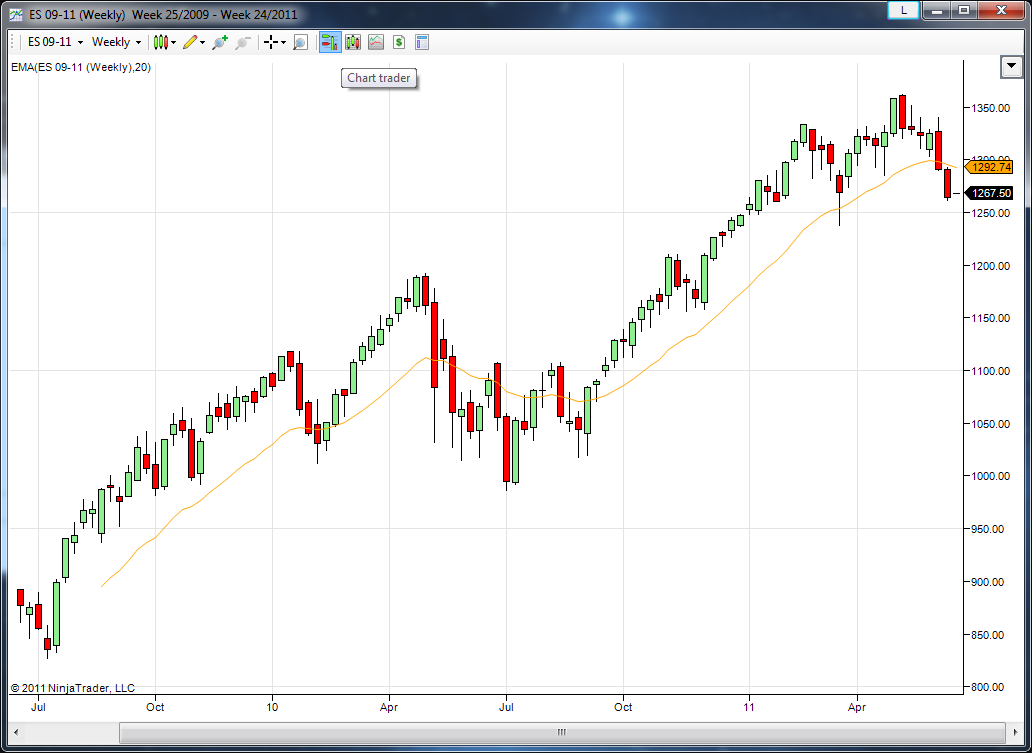The image size is (1032, 753).
Task: Minimize the chart window
Action: (936, 11)
